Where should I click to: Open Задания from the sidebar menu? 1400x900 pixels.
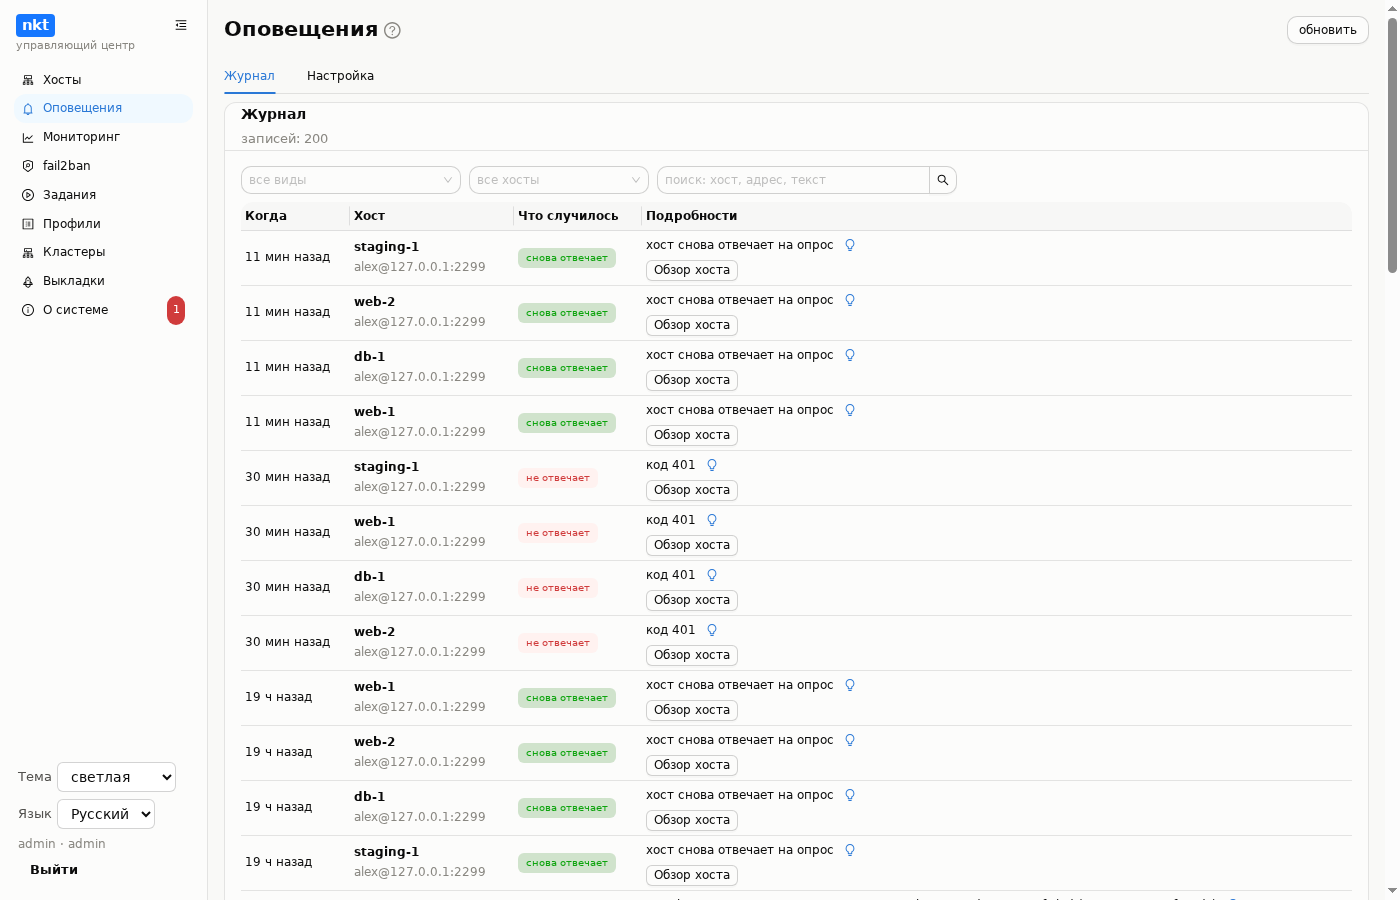(103, 195)
